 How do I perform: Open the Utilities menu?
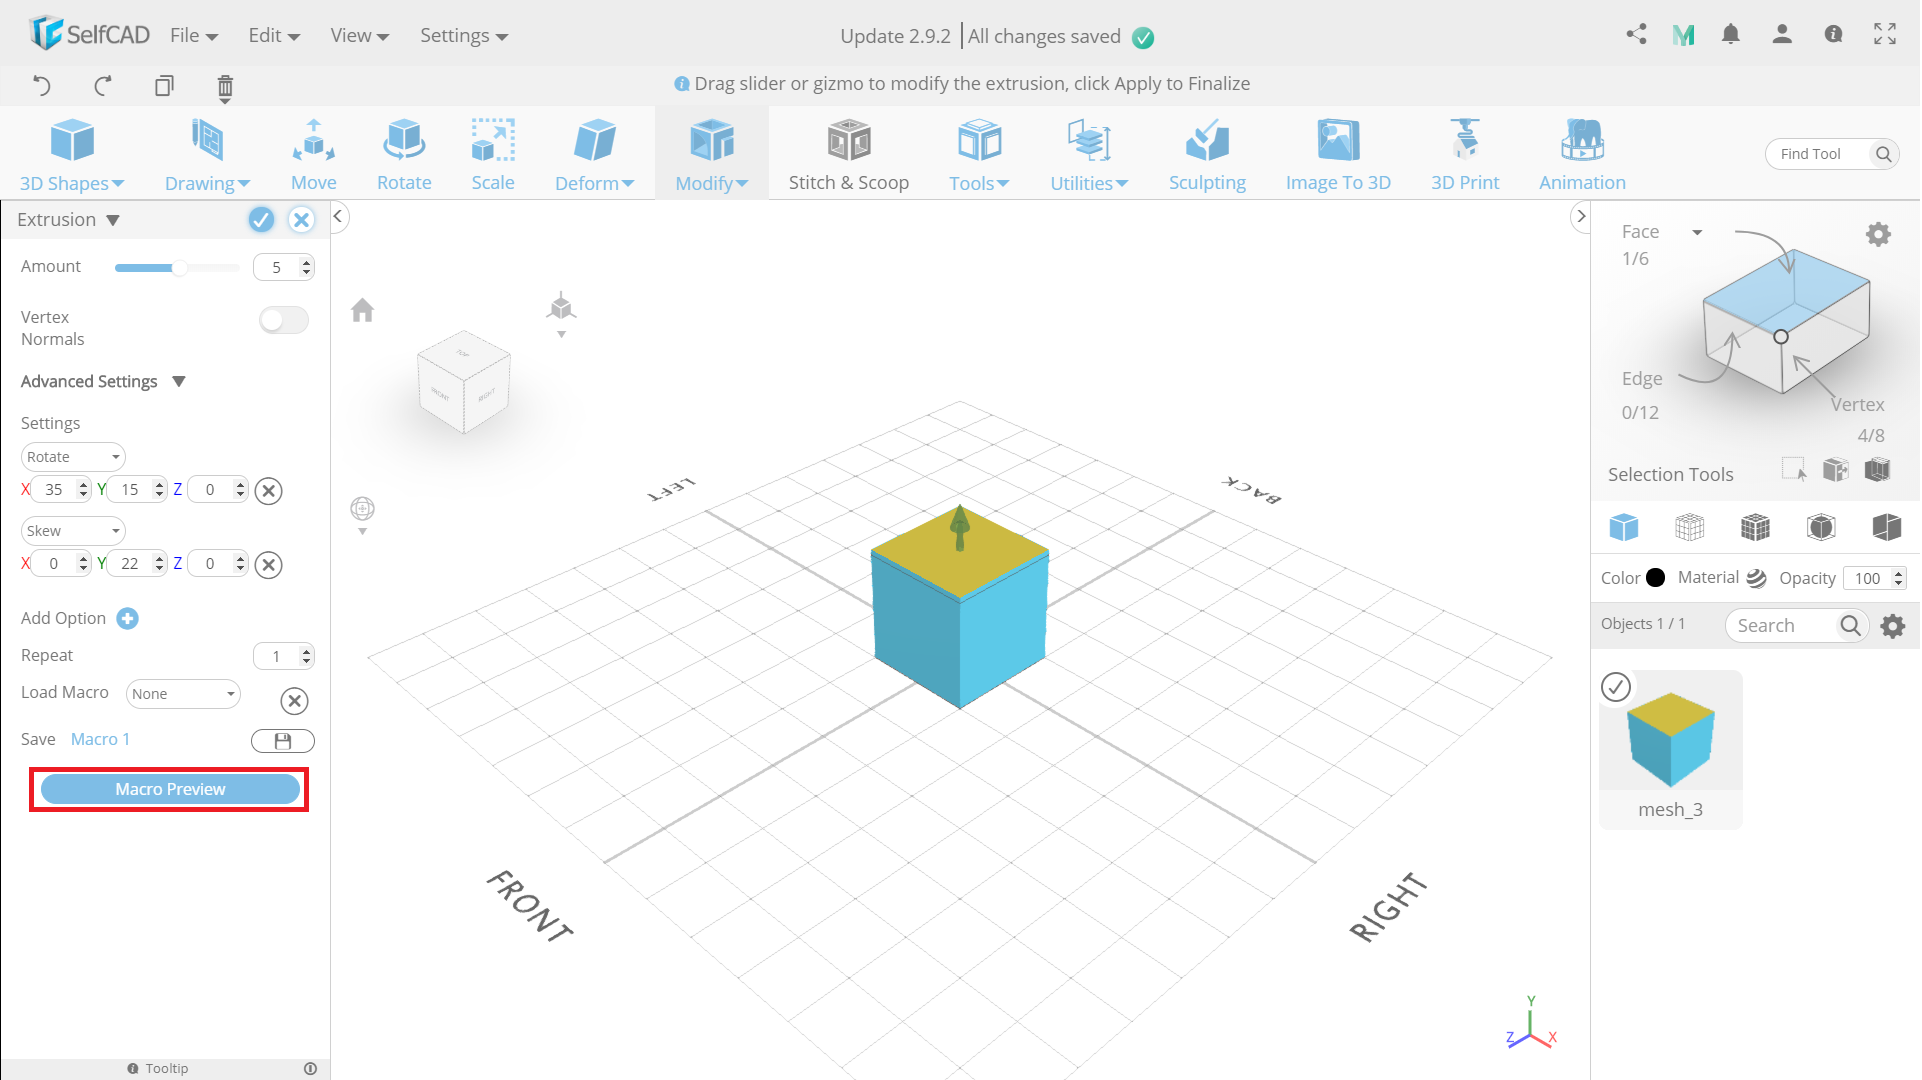1089,155
